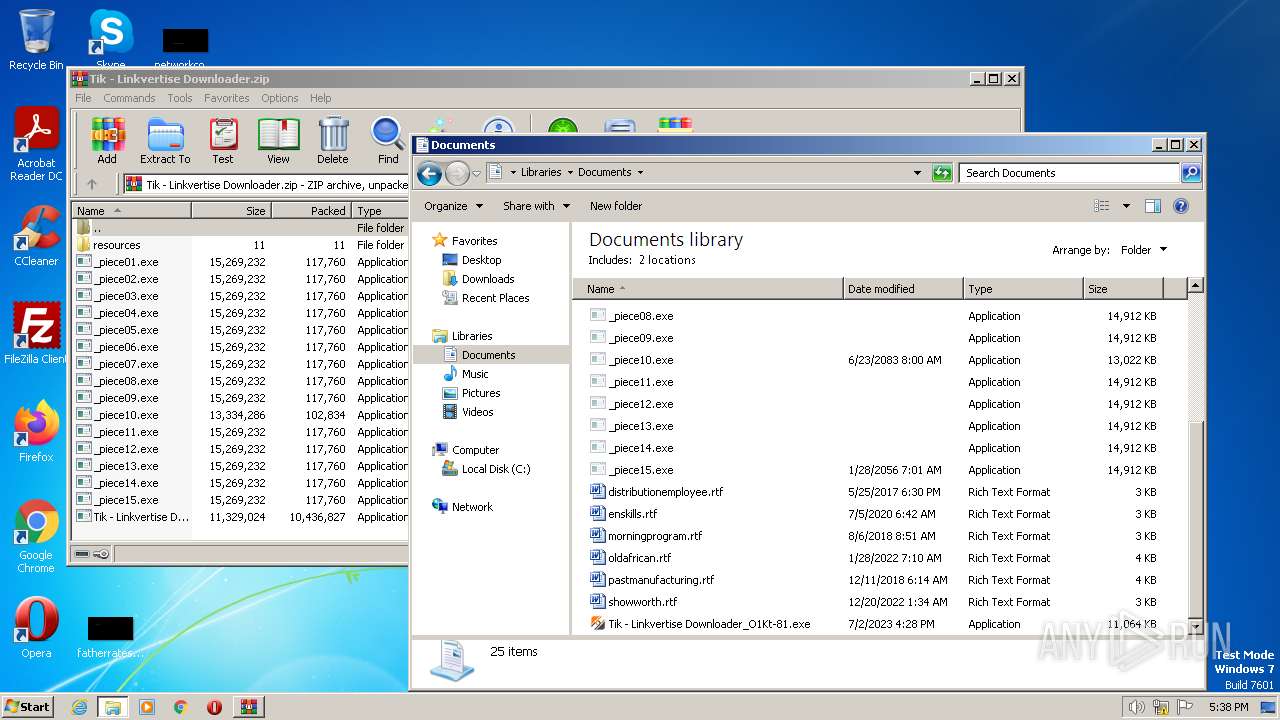The width and height of the screenshot is (1280, 720).
Task: Open the Share with dropdown
Action: click(536, 206)
